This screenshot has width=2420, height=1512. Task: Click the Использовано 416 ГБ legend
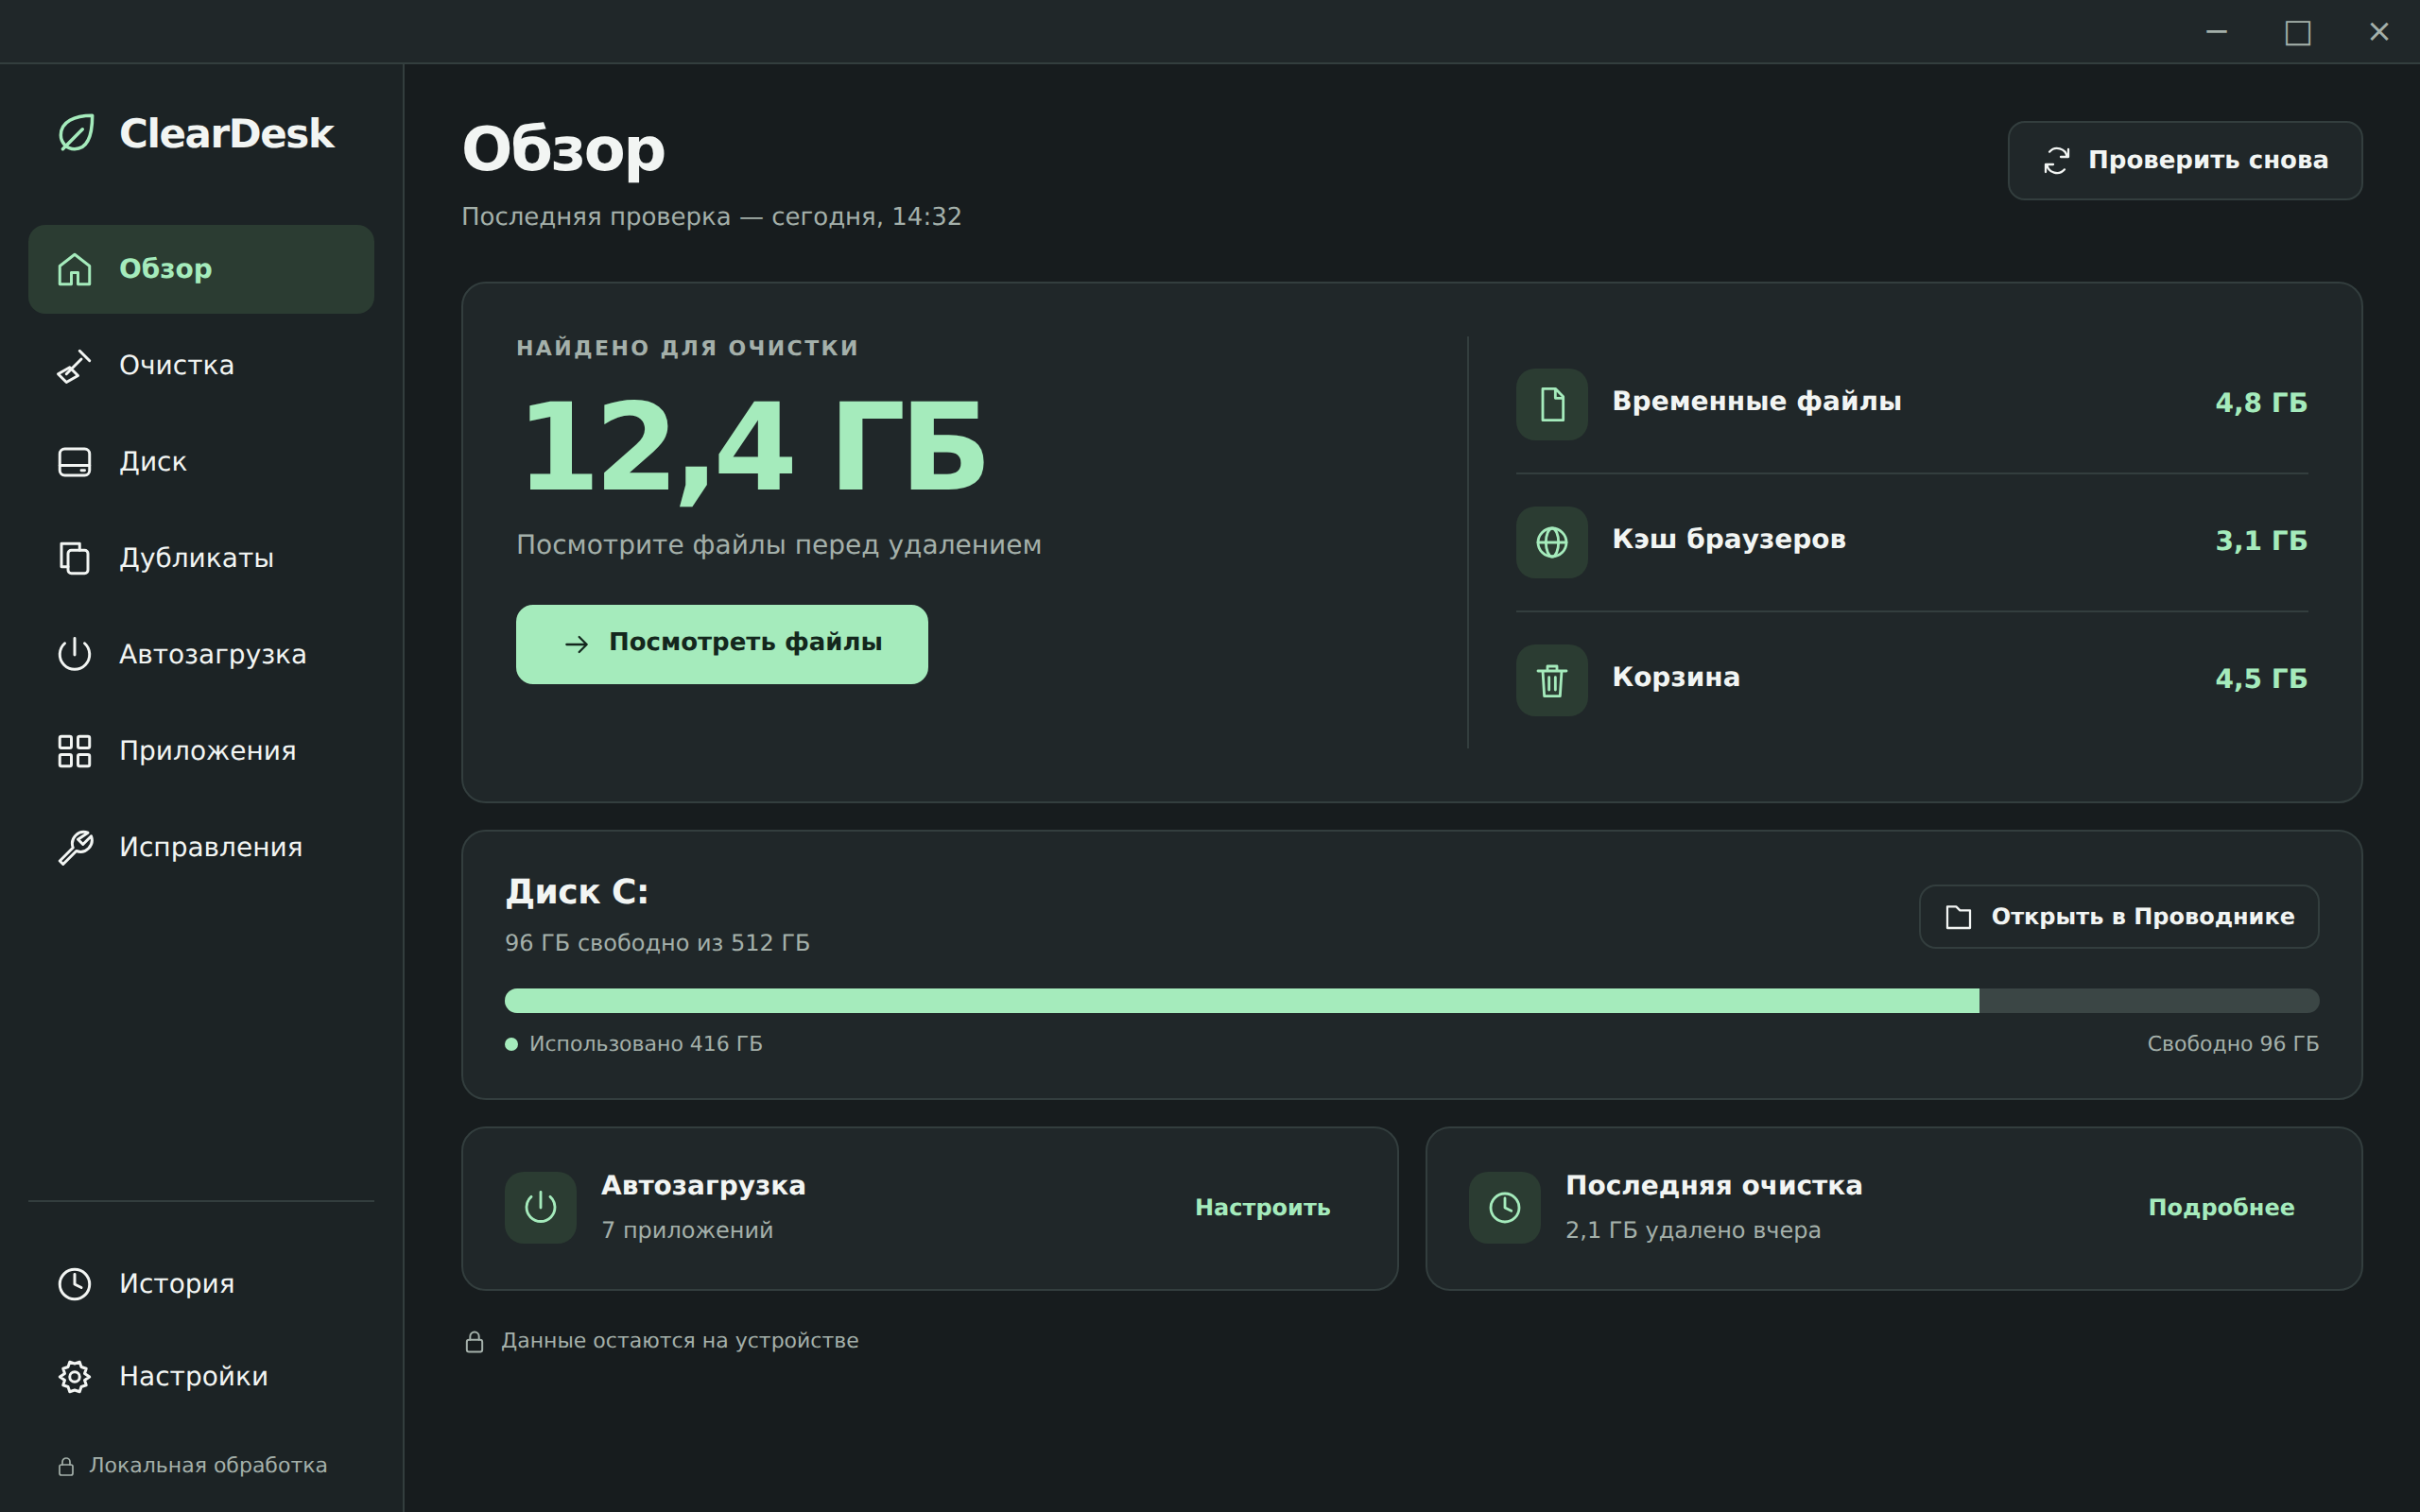click(x=634, y=1044)
